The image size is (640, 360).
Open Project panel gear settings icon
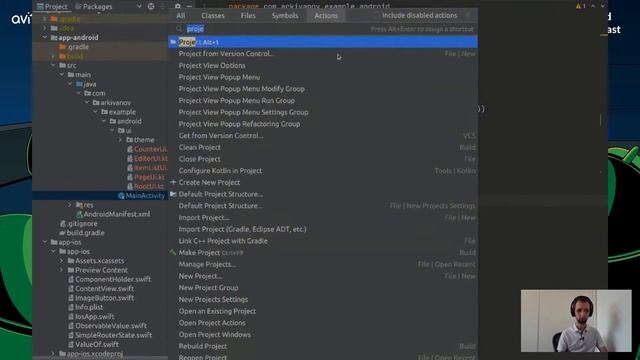[178, 6]
